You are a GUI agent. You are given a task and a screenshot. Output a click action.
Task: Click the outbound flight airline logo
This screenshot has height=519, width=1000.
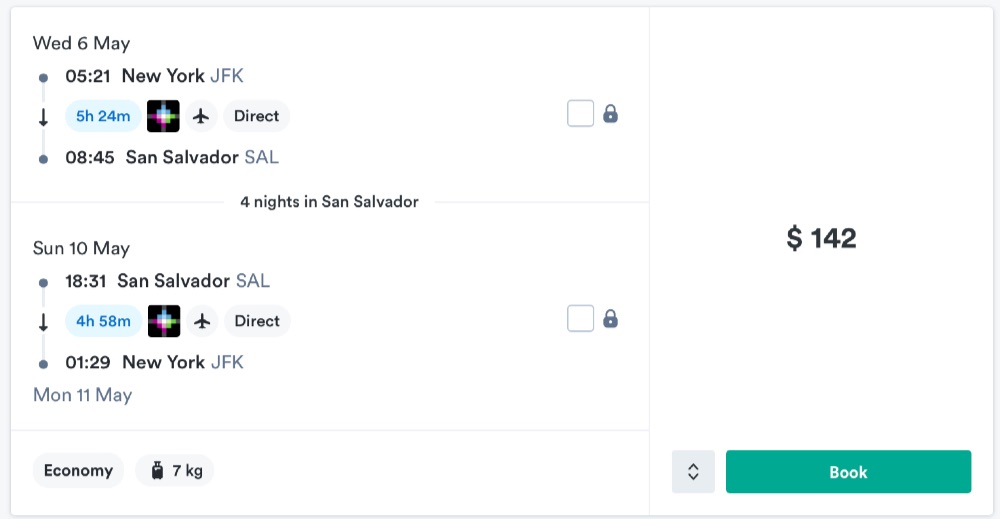point(163,116)
